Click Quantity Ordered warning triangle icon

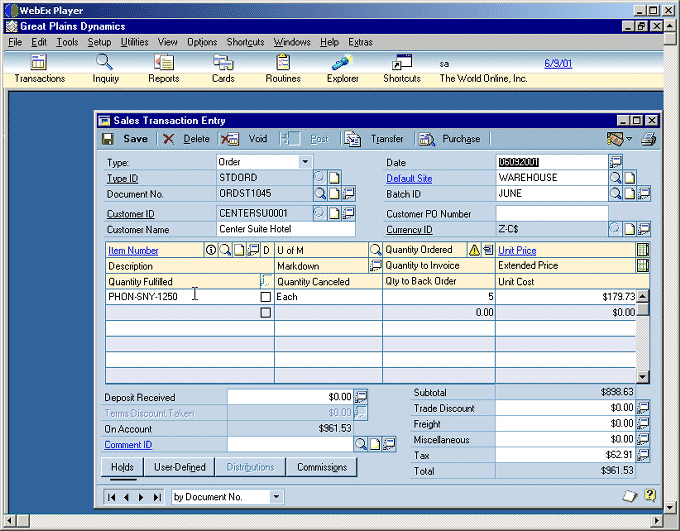[x=474, y=250]
